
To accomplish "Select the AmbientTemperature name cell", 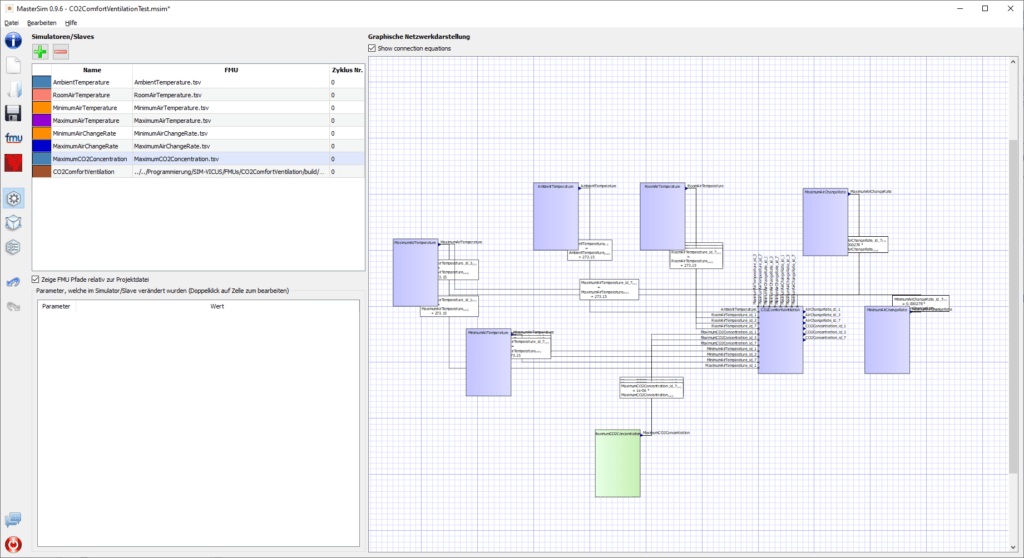I will click(x=91, y=82).
